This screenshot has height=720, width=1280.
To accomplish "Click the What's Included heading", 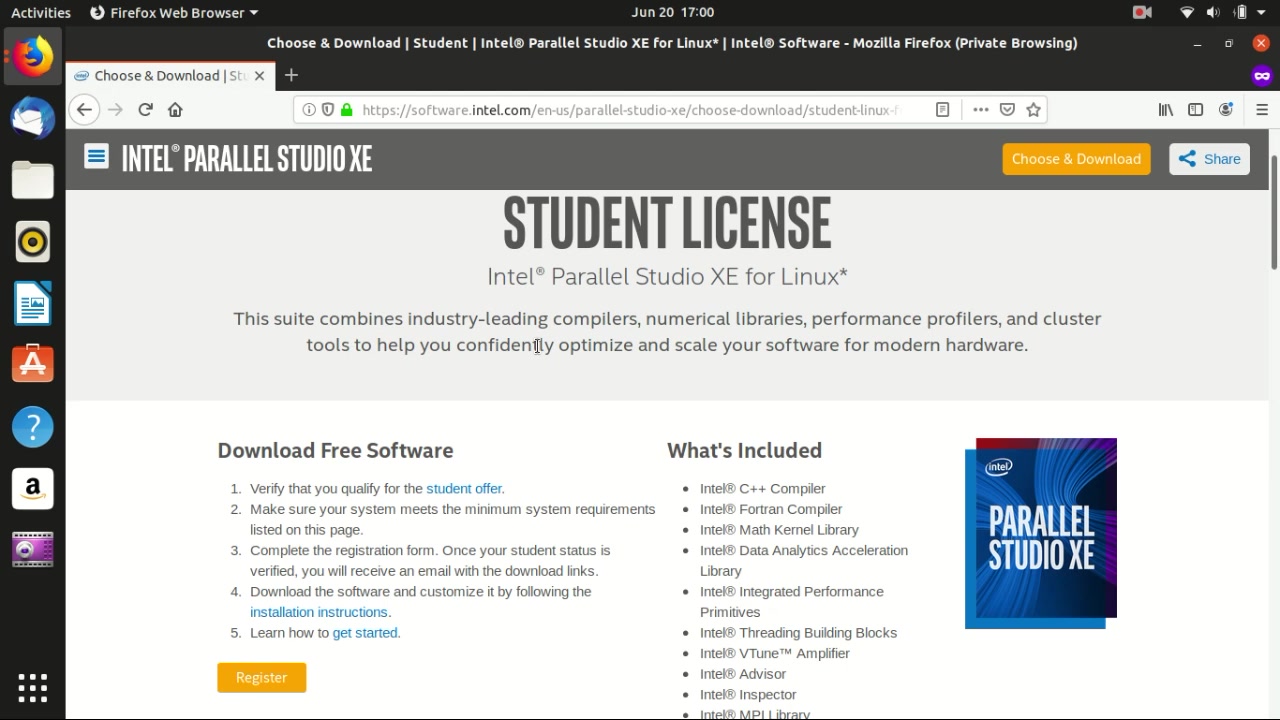I will [744, 450].
